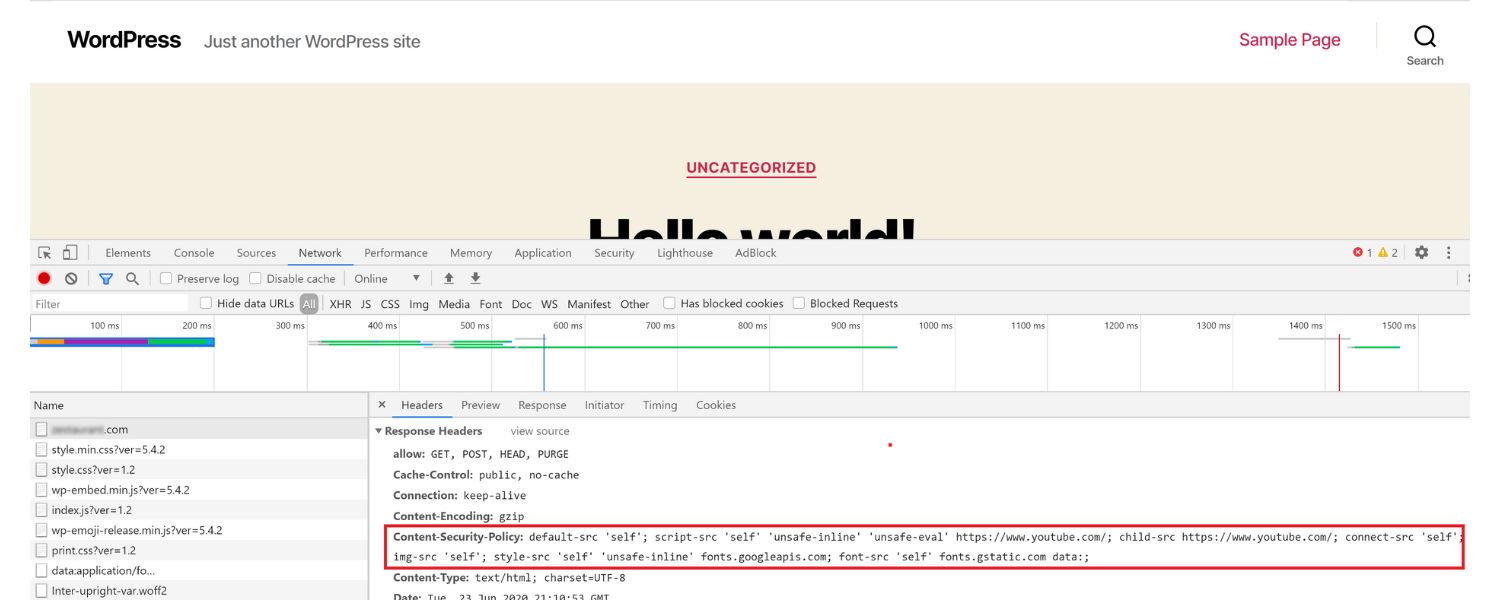
Task: Click the Import HAR file upload arrow
Action: (x=449, y=279)
